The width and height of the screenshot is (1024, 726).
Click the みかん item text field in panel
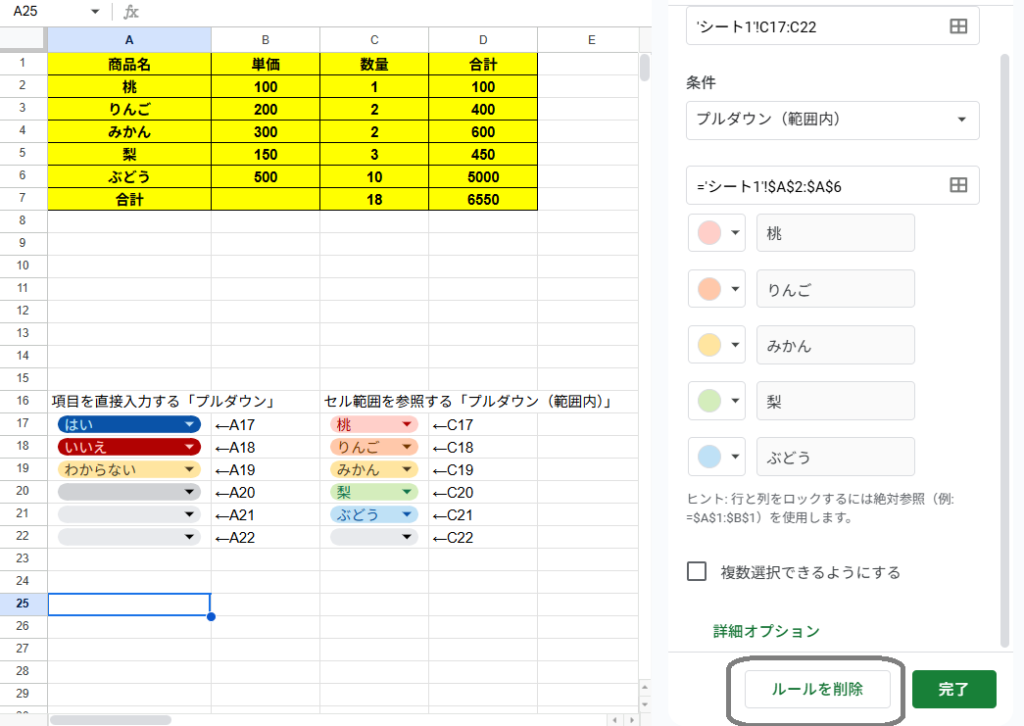click(835, 345)
